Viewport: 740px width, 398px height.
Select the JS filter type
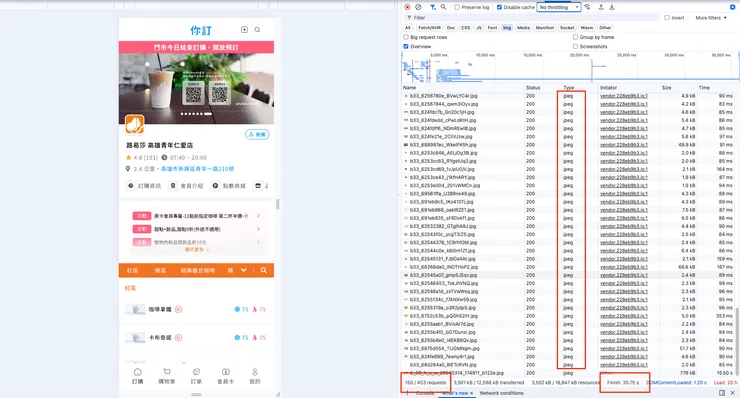pos(479,27)
